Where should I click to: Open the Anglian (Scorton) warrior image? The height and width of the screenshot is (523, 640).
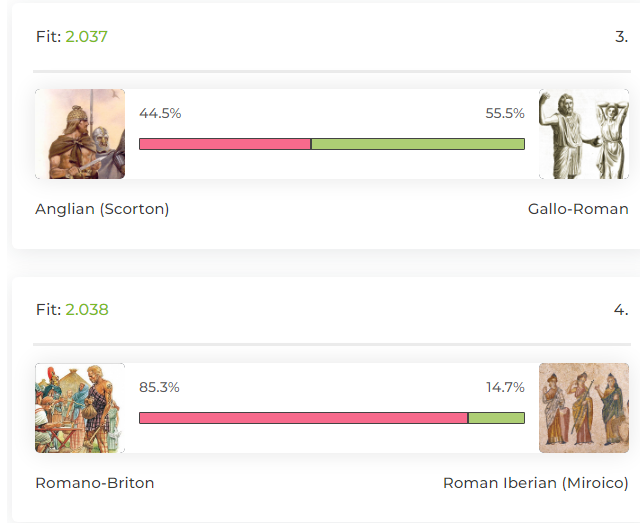point(80,134)
